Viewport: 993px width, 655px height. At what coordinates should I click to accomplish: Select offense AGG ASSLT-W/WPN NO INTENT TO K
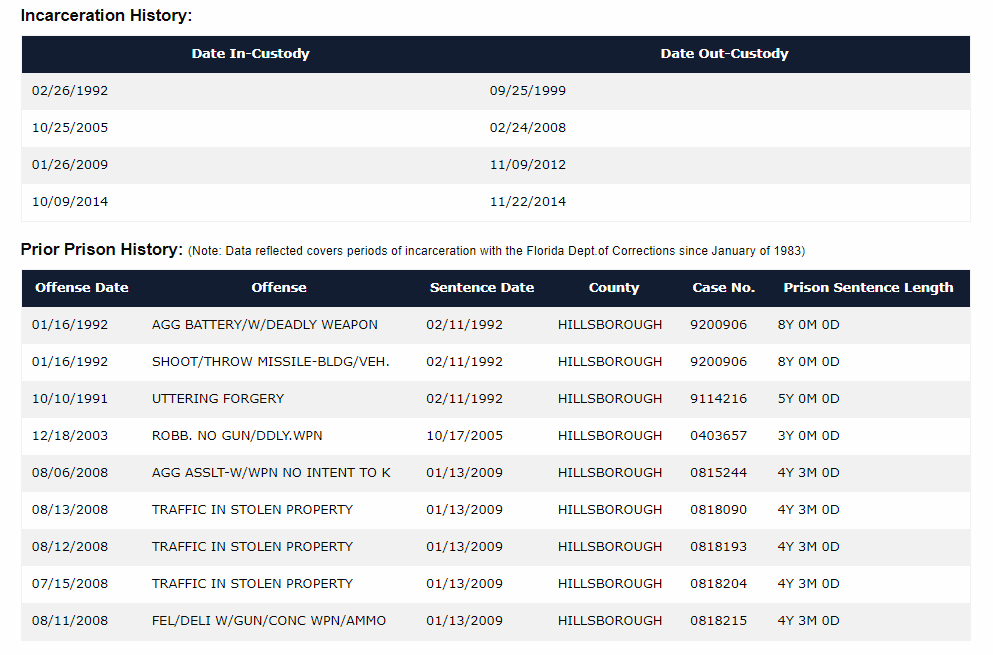pyautogui.click(x=271, y=473)
